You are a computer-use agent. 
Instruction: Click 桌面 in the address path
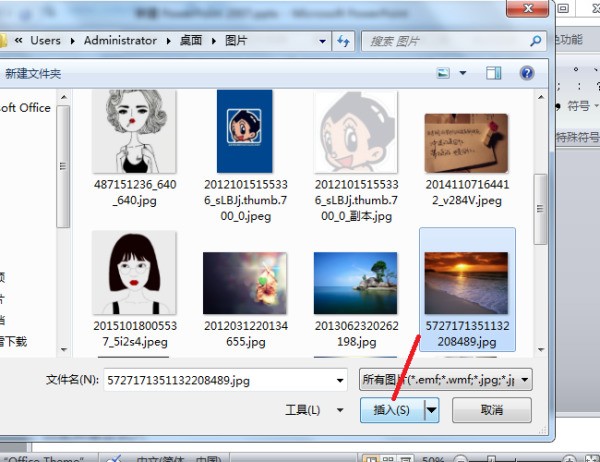point(191,41)
